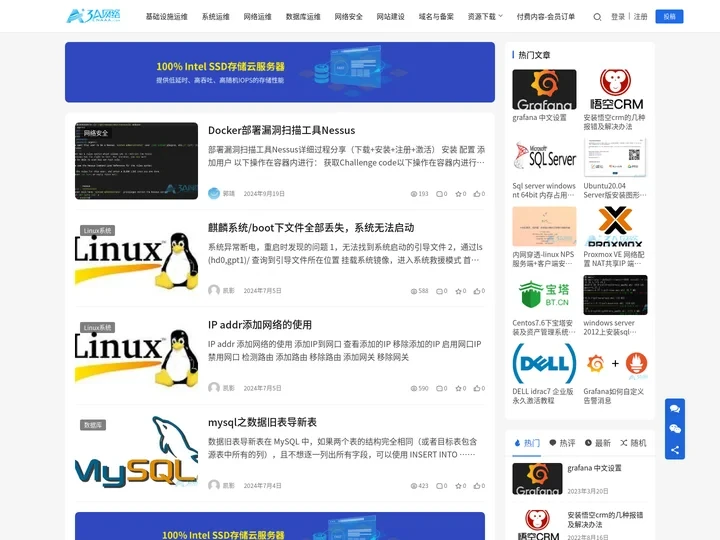The image size is (720, 540).
Task: Click author avatar of Docker Nessus article
Action: tap(214, 193)
